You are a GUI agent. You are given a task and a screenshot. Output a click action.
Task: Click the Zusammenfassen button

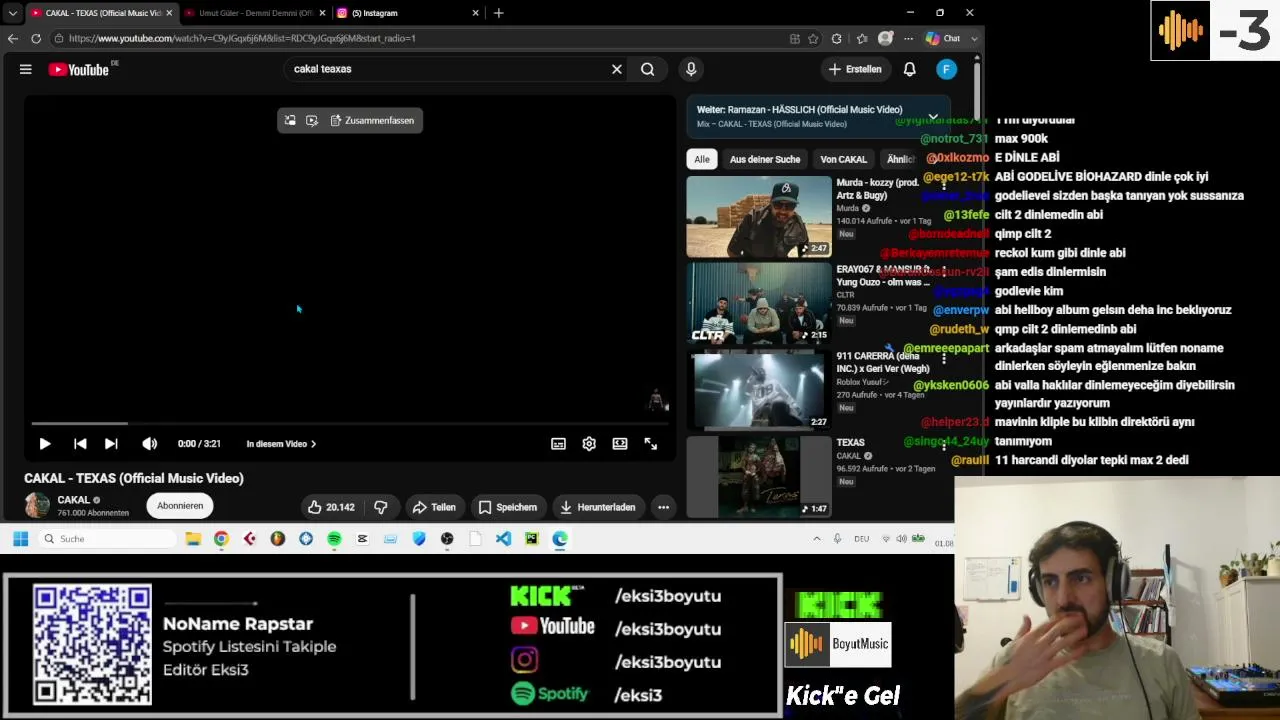[x=372, y=120]
